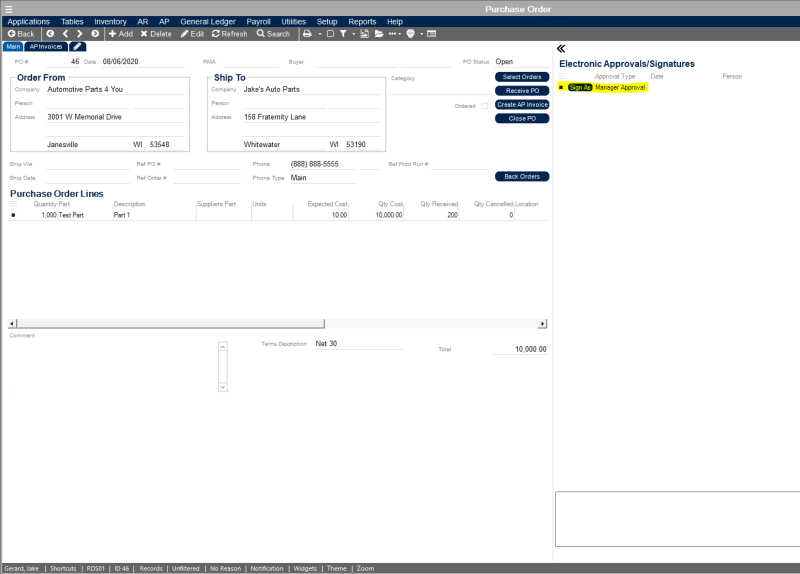Collapse the Electronic Approvals panel with double chevron
800x574 pixels.
[561, 48]
